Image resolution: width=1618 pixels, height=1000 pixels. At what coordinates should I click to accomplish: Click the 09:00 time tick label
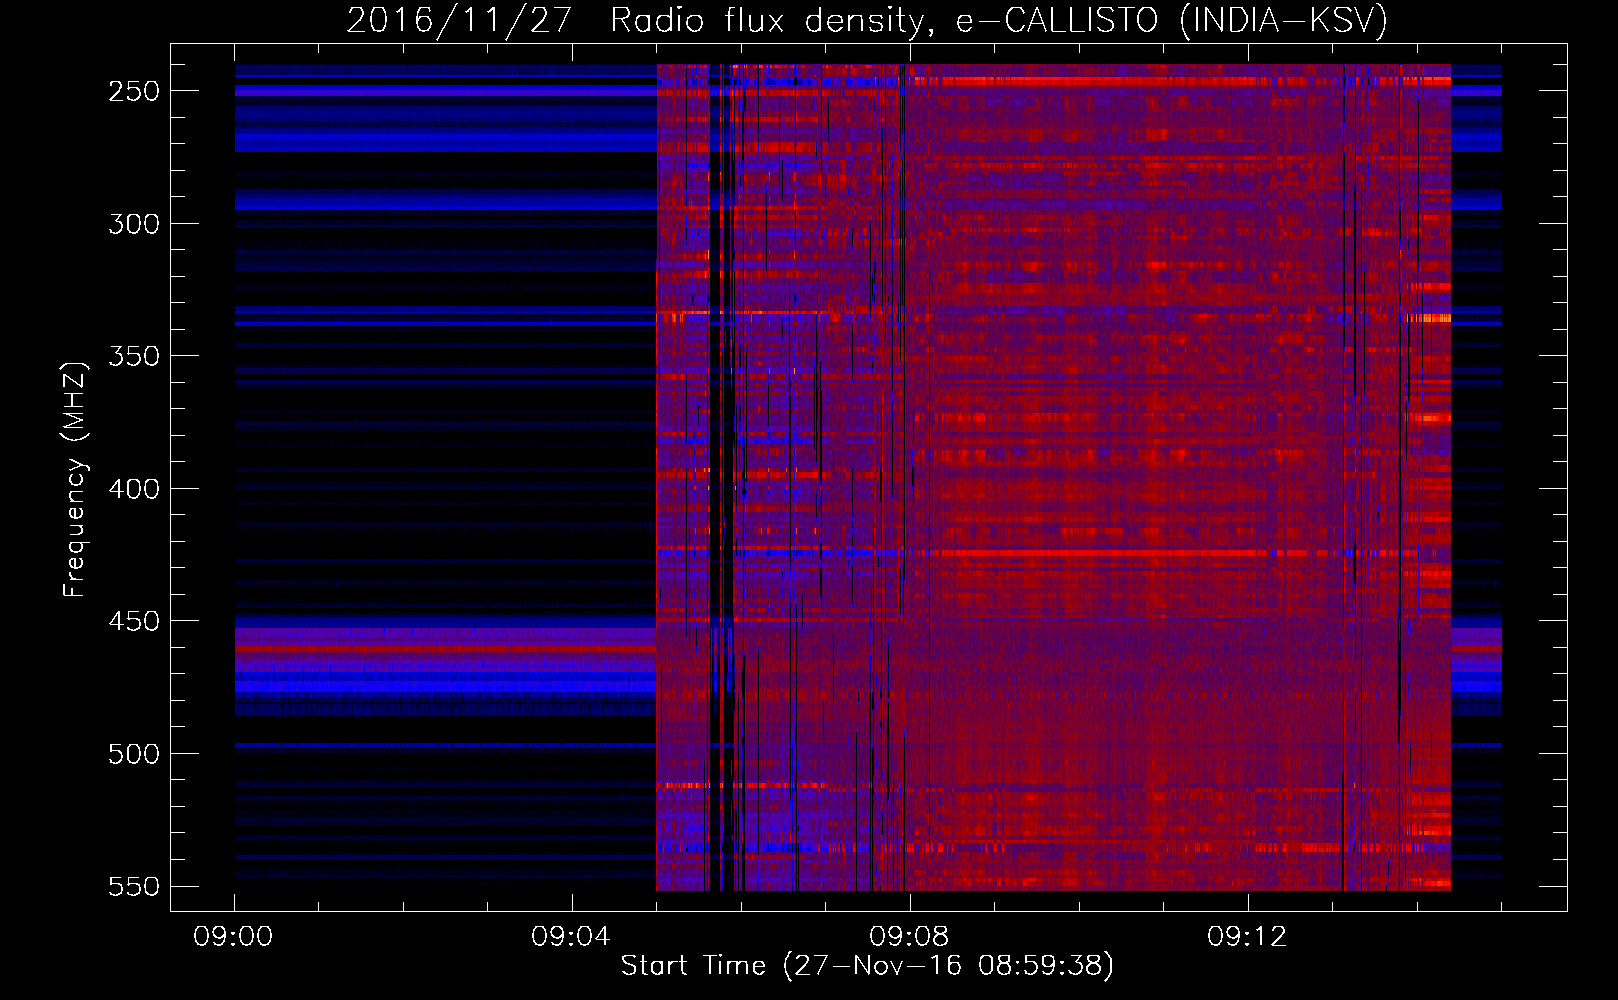(233, 937)
